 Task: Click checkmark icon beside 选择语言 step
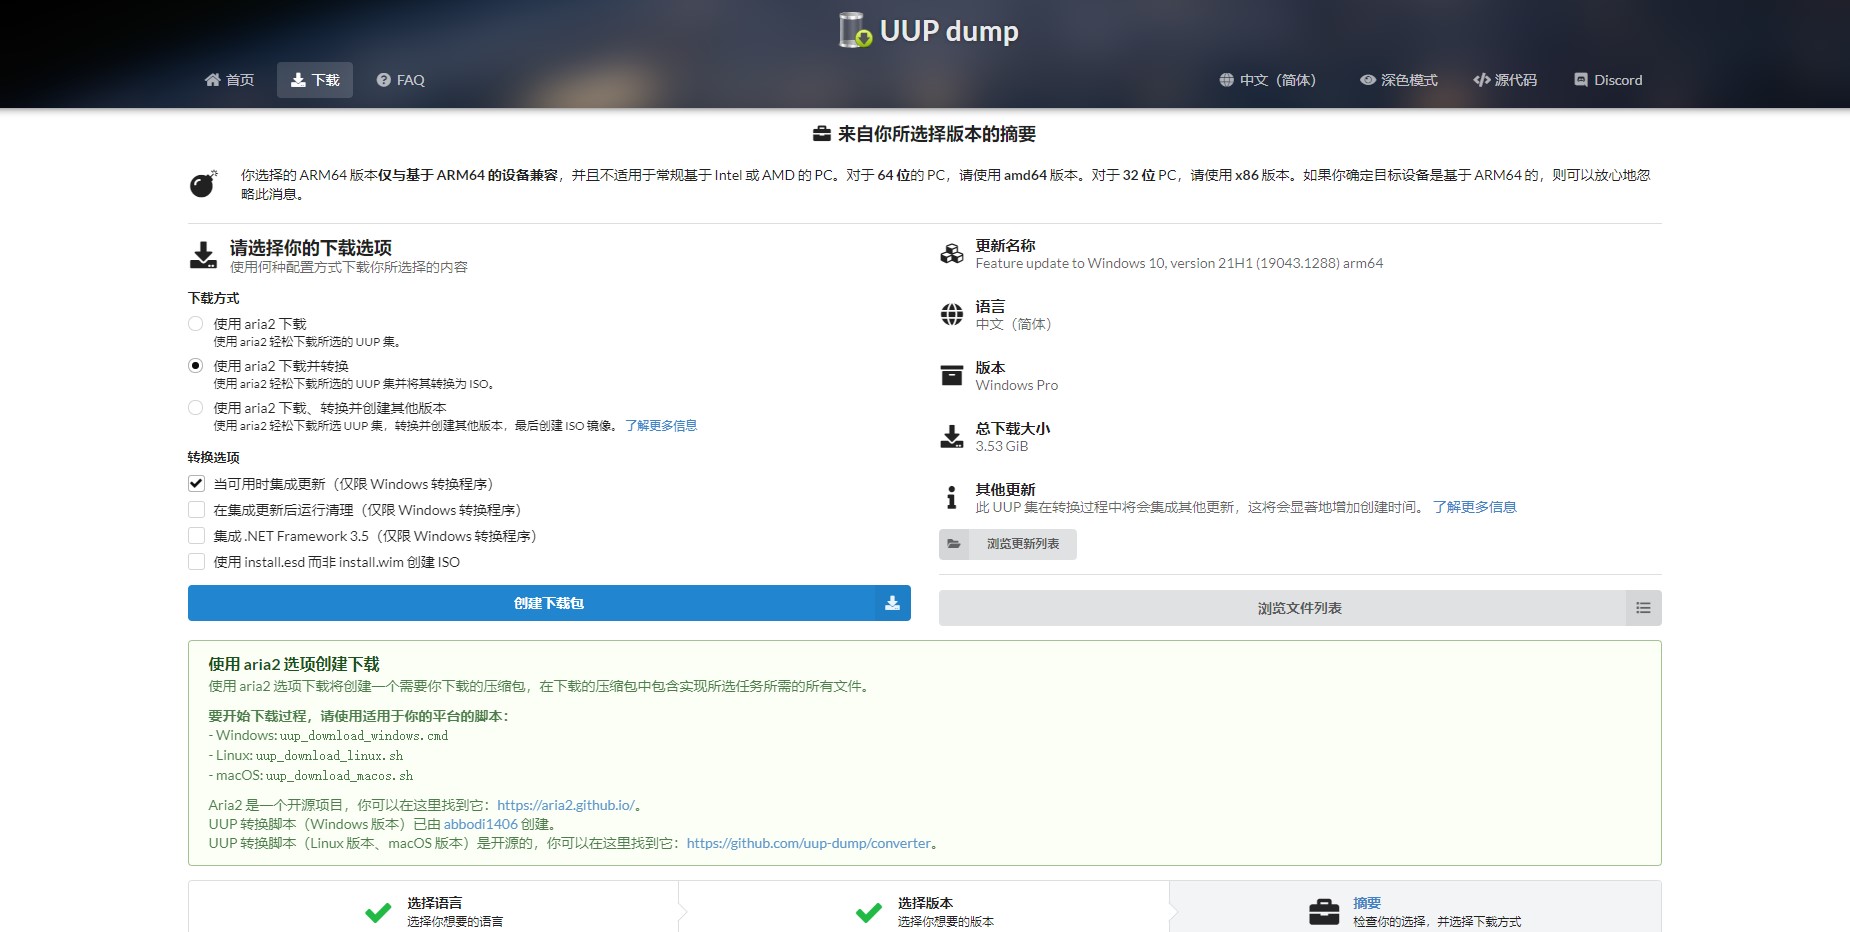tap(378, 912)
